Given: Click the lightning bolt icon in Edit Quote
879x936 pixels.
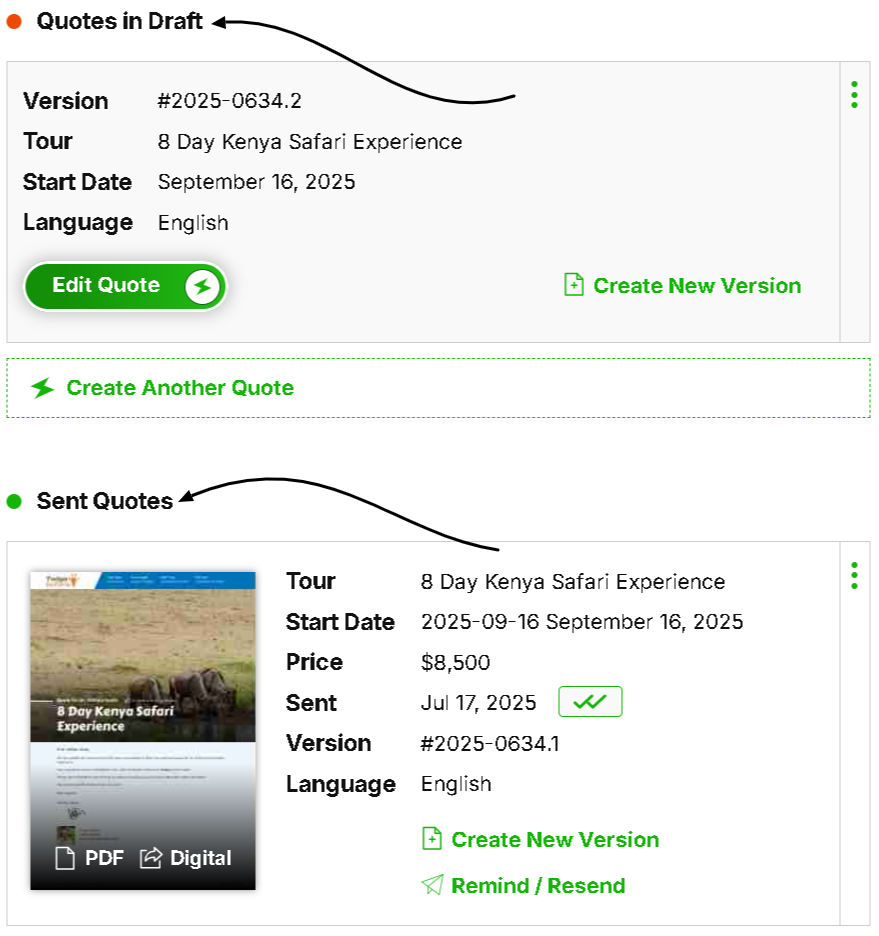Looking at the screenshot, I should coord(203,287).
